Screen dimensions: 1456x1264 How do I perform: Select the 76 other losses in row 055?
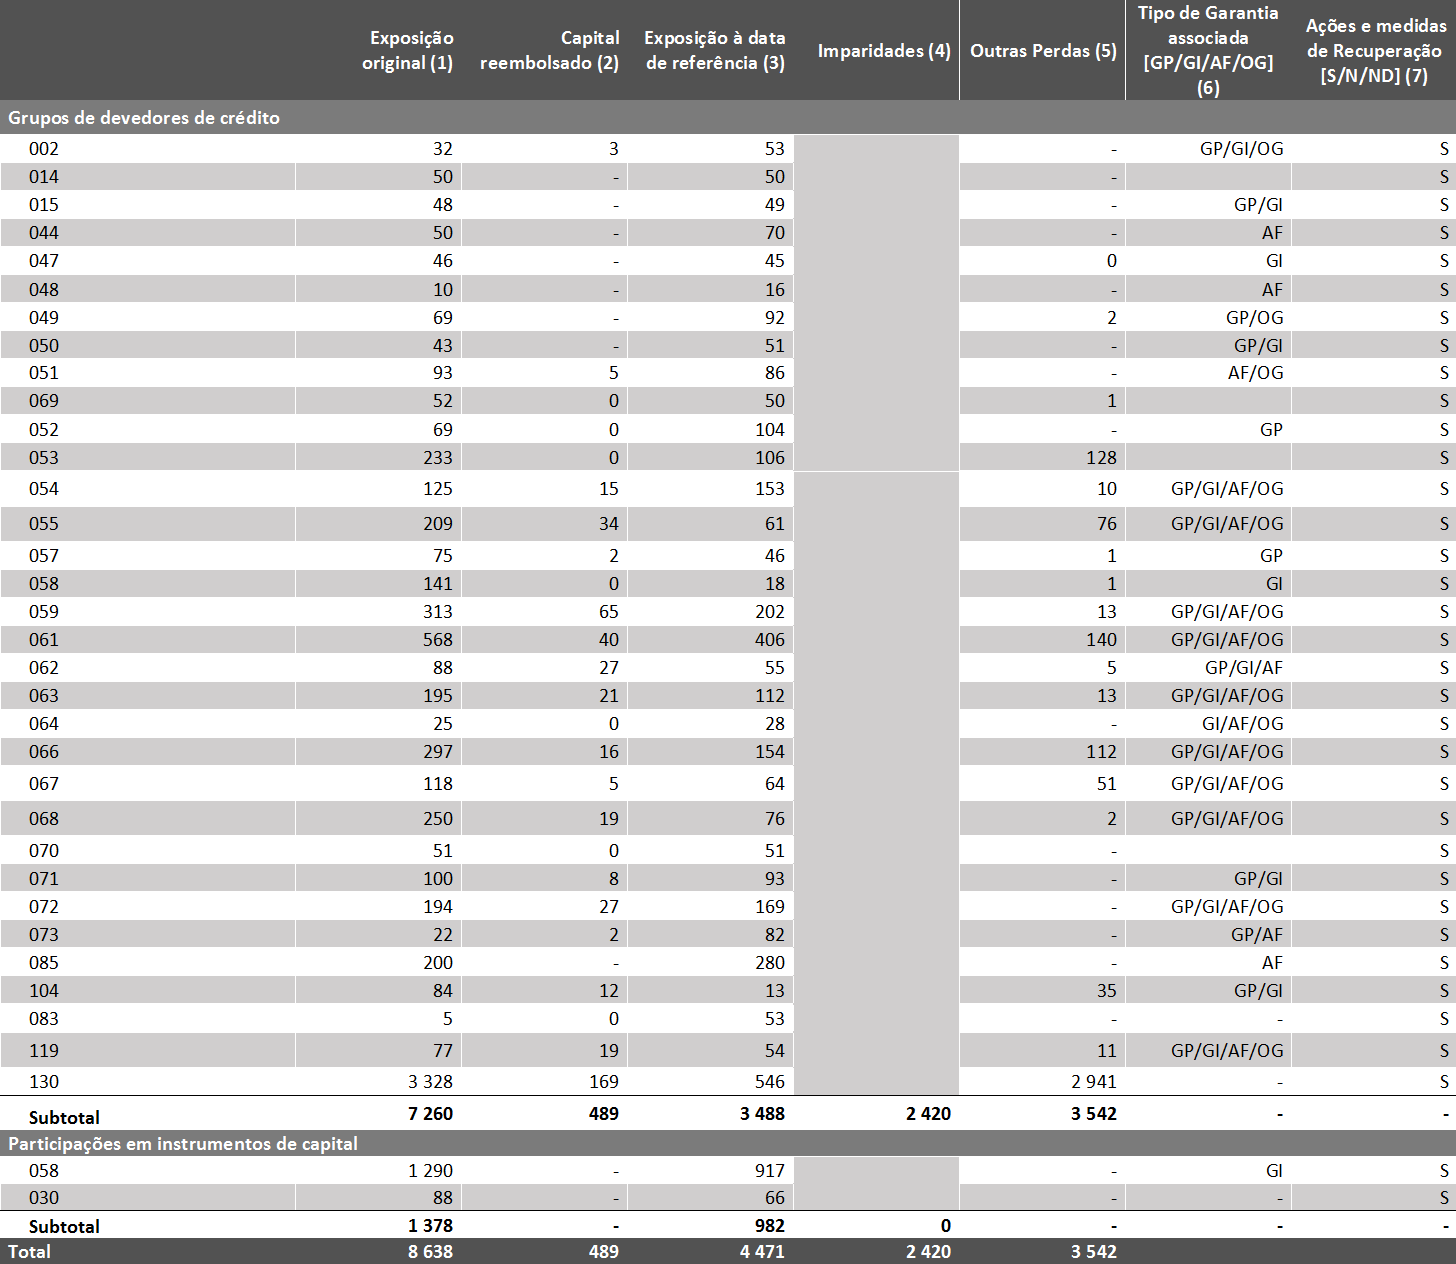pos(1106,524)
